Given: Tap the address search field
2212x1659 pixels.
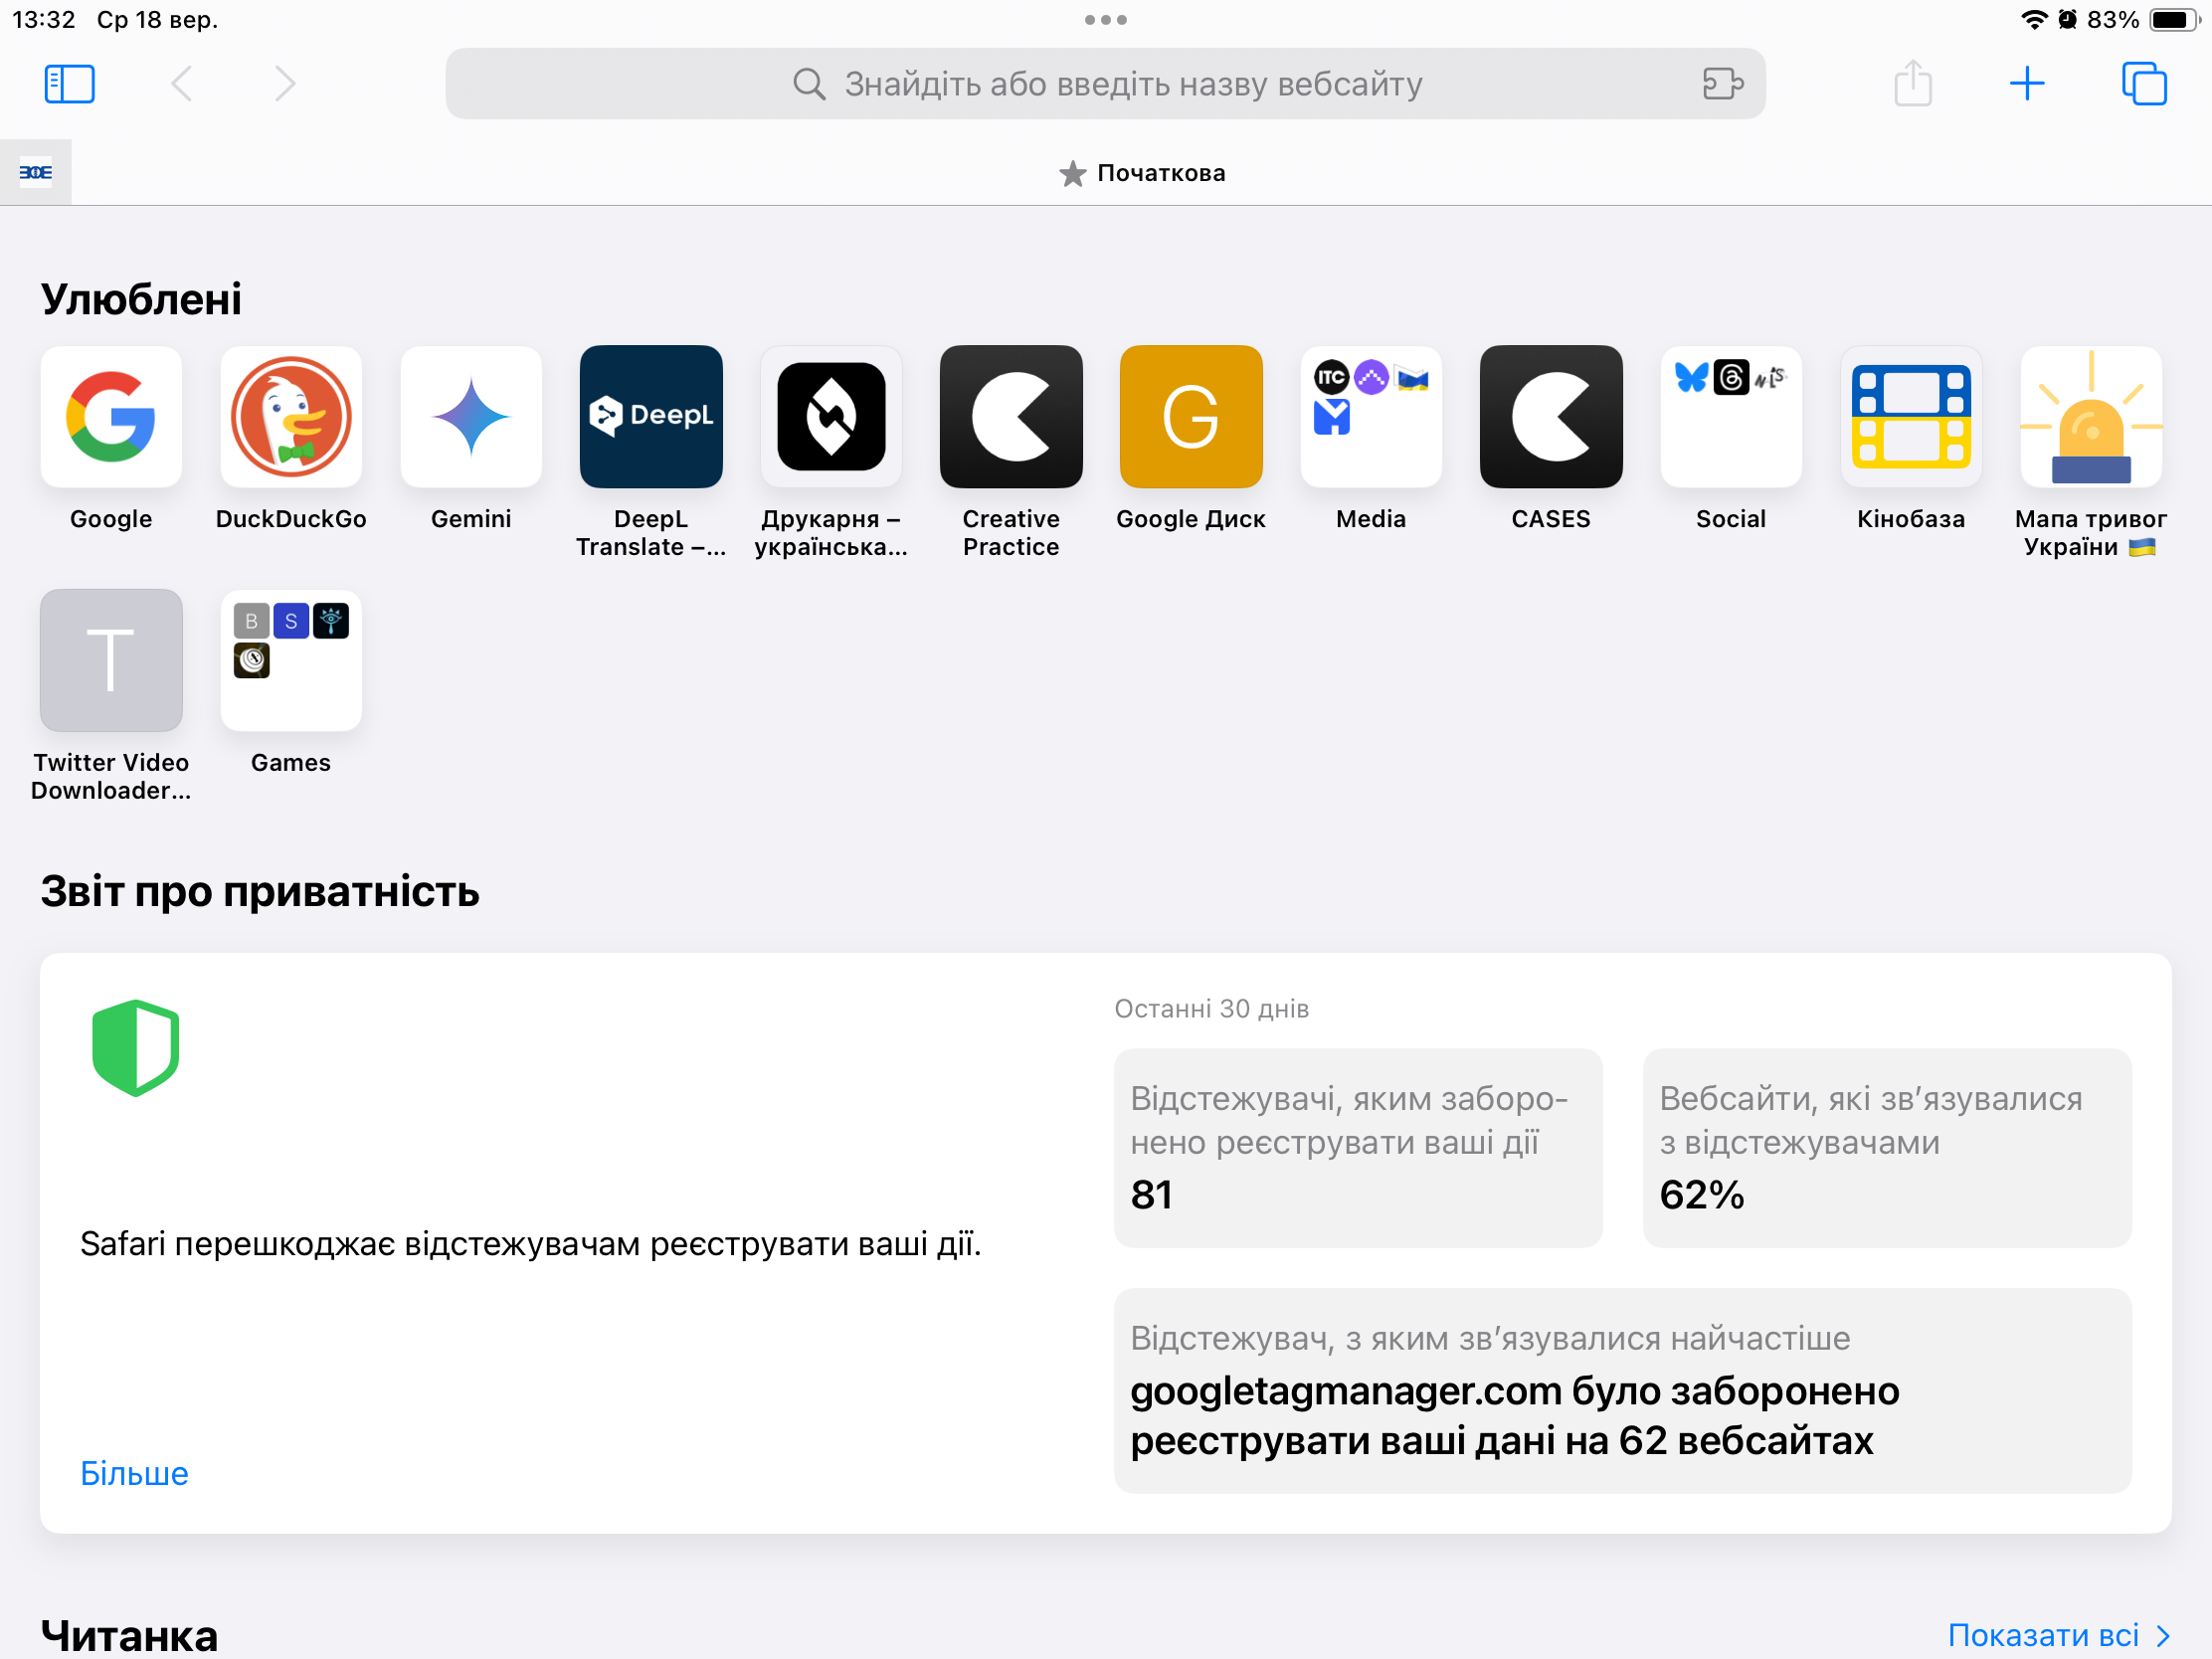Looking at the screenshot, I should point(1105,84).
